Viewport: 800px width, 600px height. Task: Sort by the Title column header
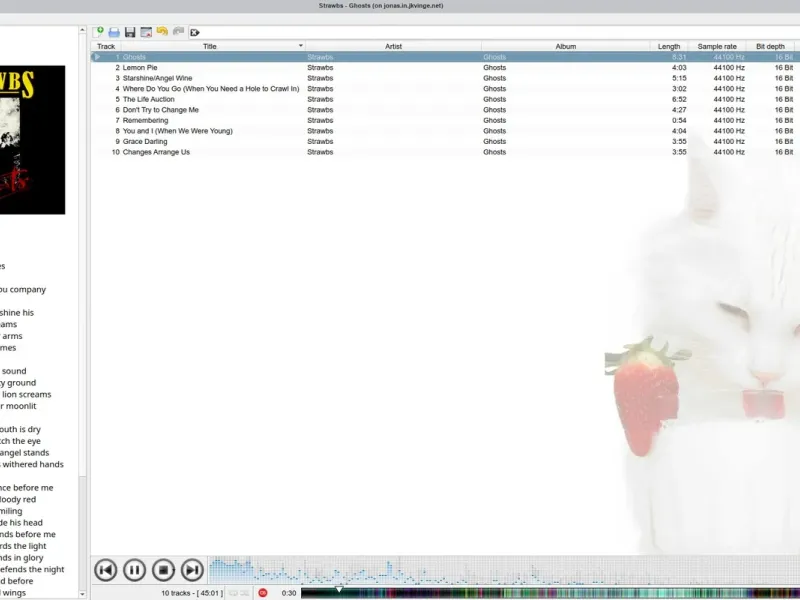pyautogui.click(x=210, y=46)
